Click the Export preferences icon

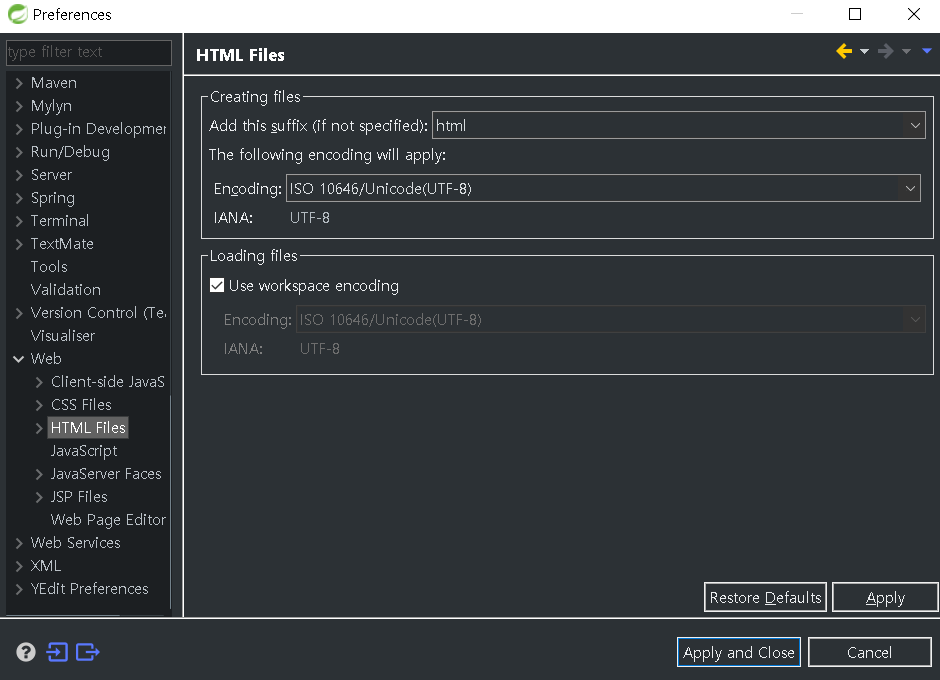88,652
